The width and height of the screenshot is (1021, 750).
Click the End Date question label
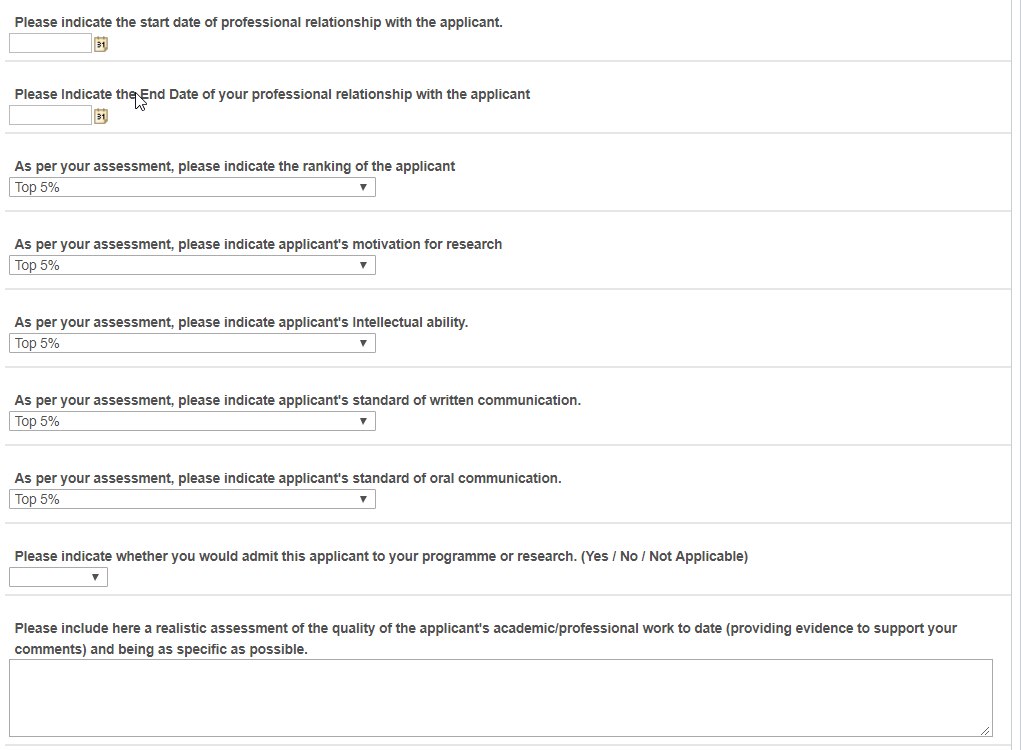click(272, 94)
